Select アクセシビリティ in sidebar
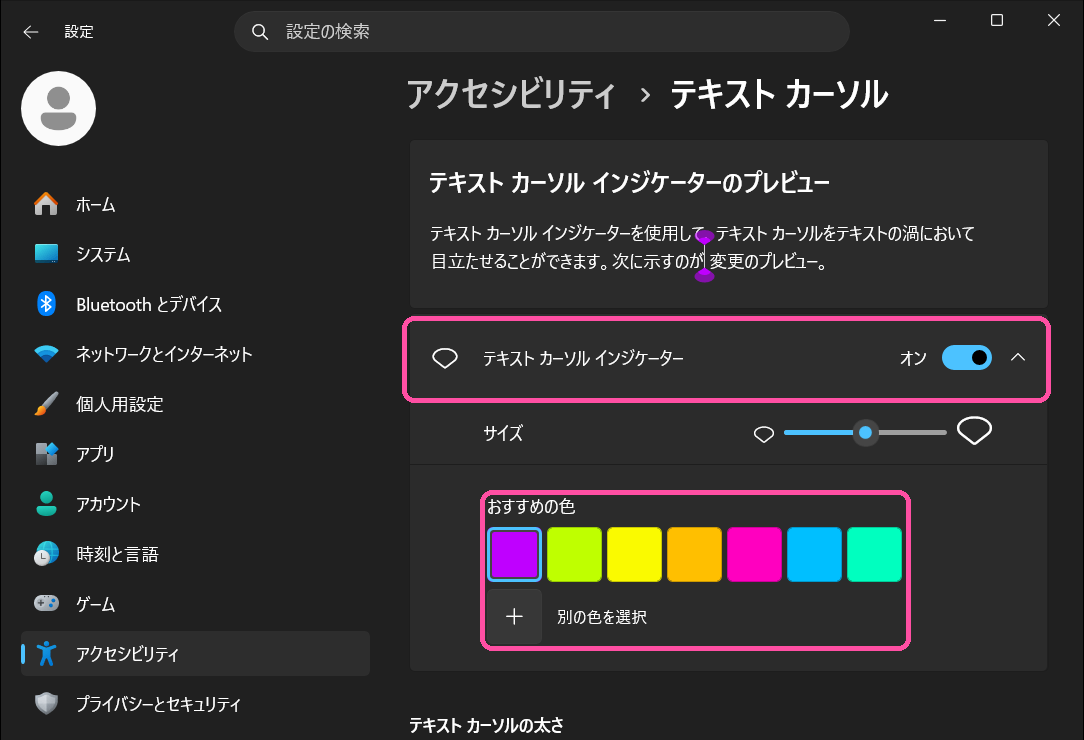 195,654
